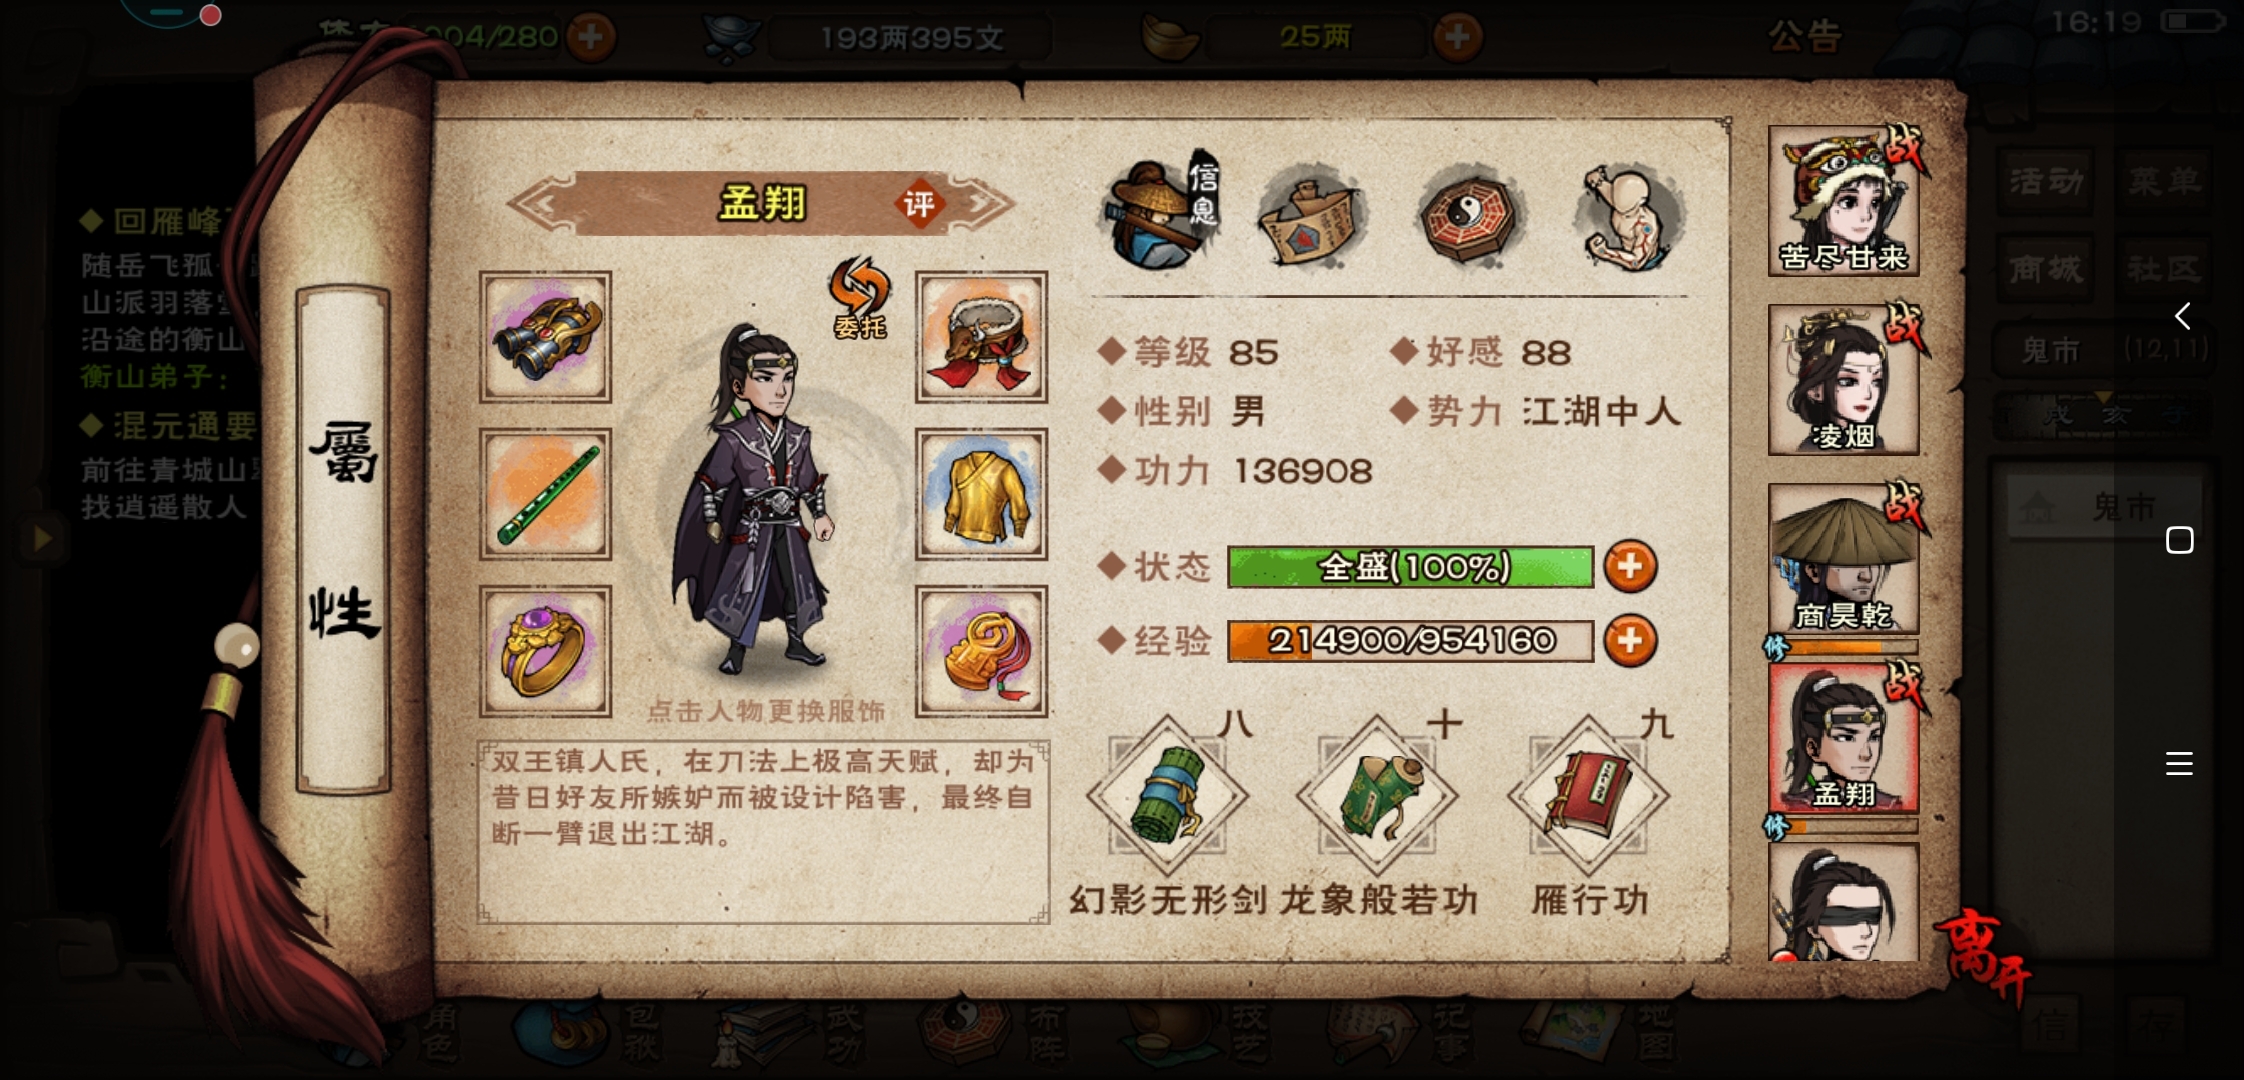Select the green flute weapon slot
Image resolution: width=2244 pixels, height=1080 pixels.
click(x=545, y=494)
